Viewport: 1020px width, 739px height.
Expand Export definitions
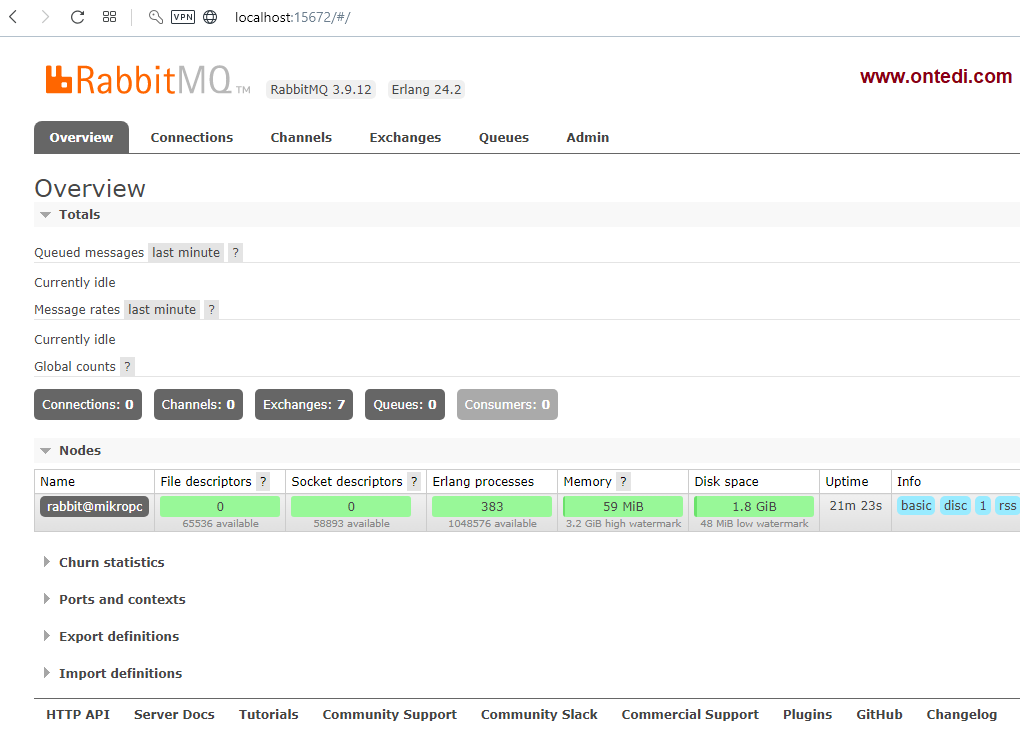tap(111, 636)
